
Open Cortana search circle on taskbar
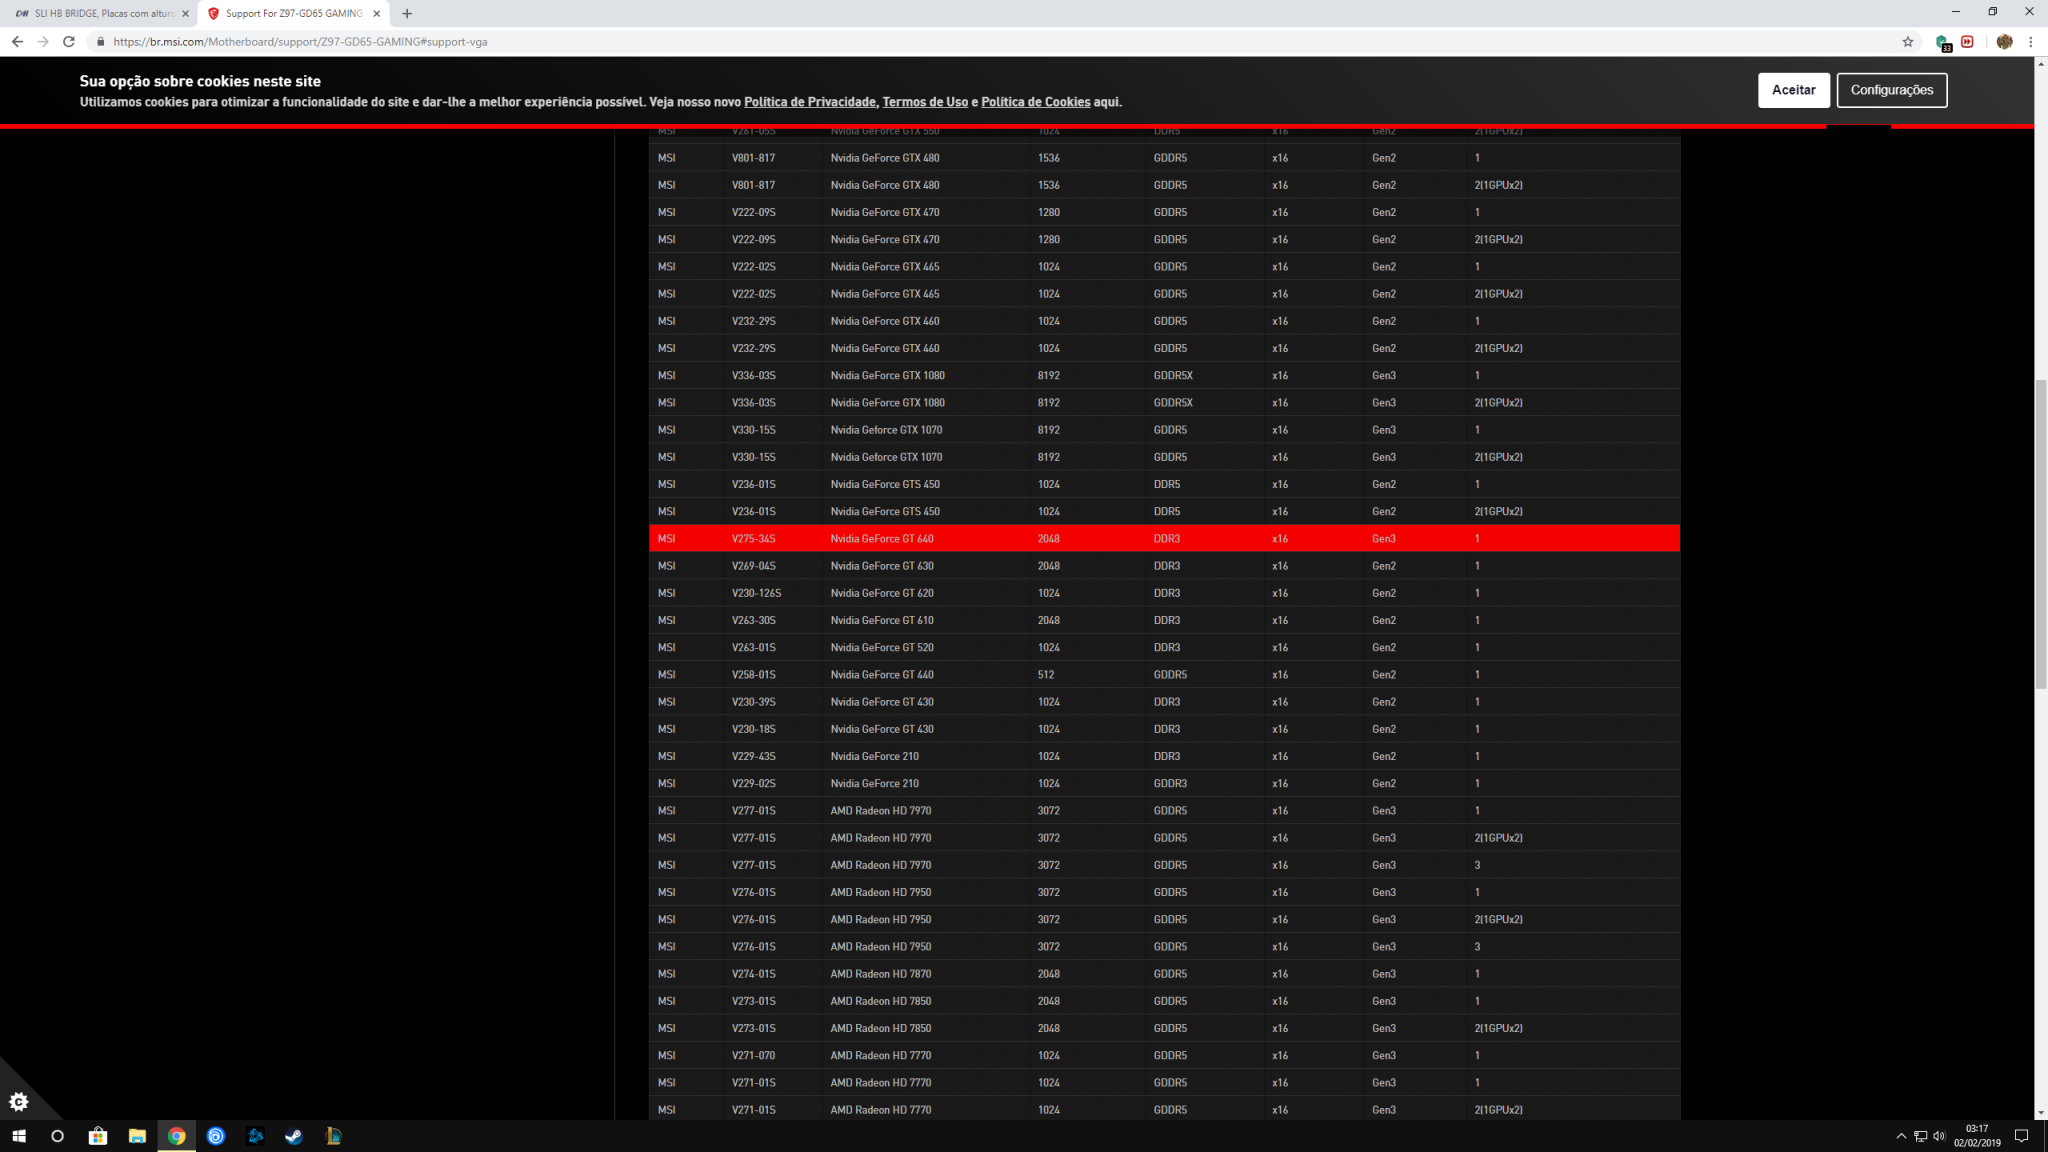coord(57,1136)
